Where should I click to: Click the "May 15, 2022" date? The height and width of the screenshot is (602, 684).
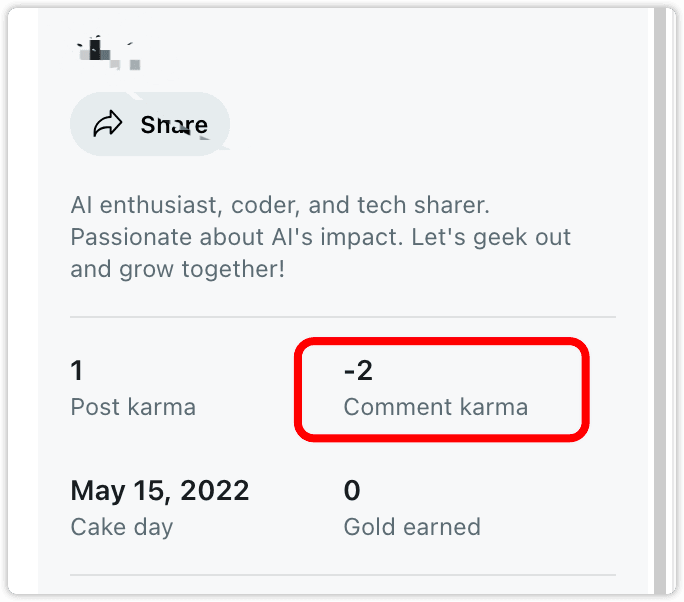tap(159, 491)
